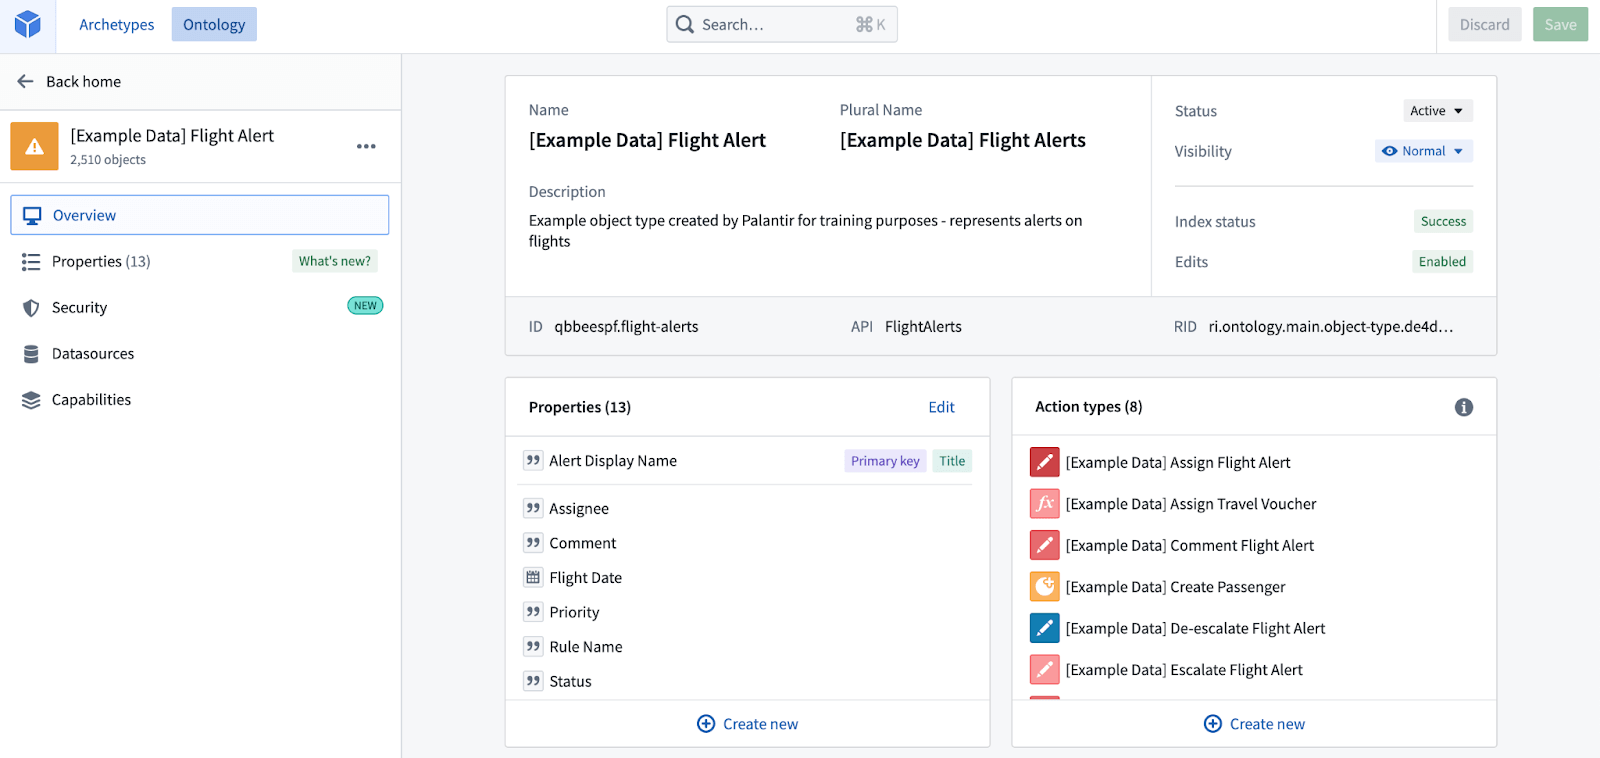
Task: Click the string type icon beside Comment
Action: click(x=533, y=542)
